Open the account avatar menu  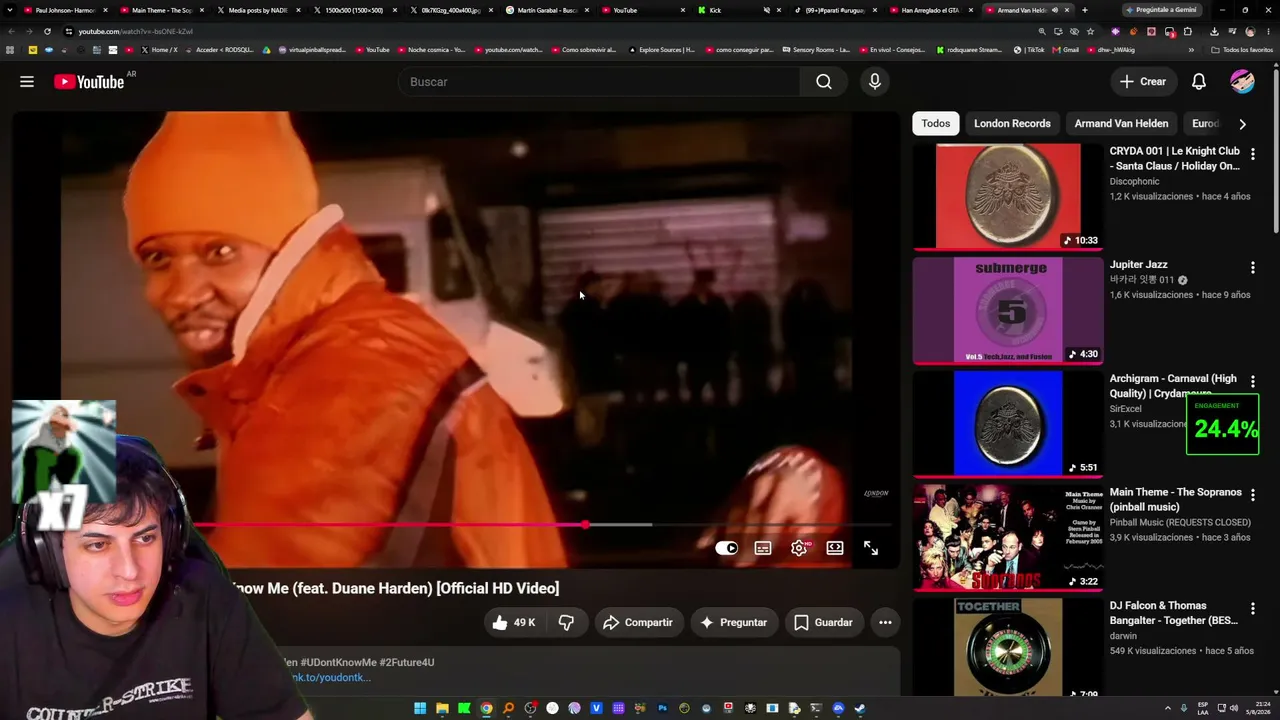click(1242, 82)
